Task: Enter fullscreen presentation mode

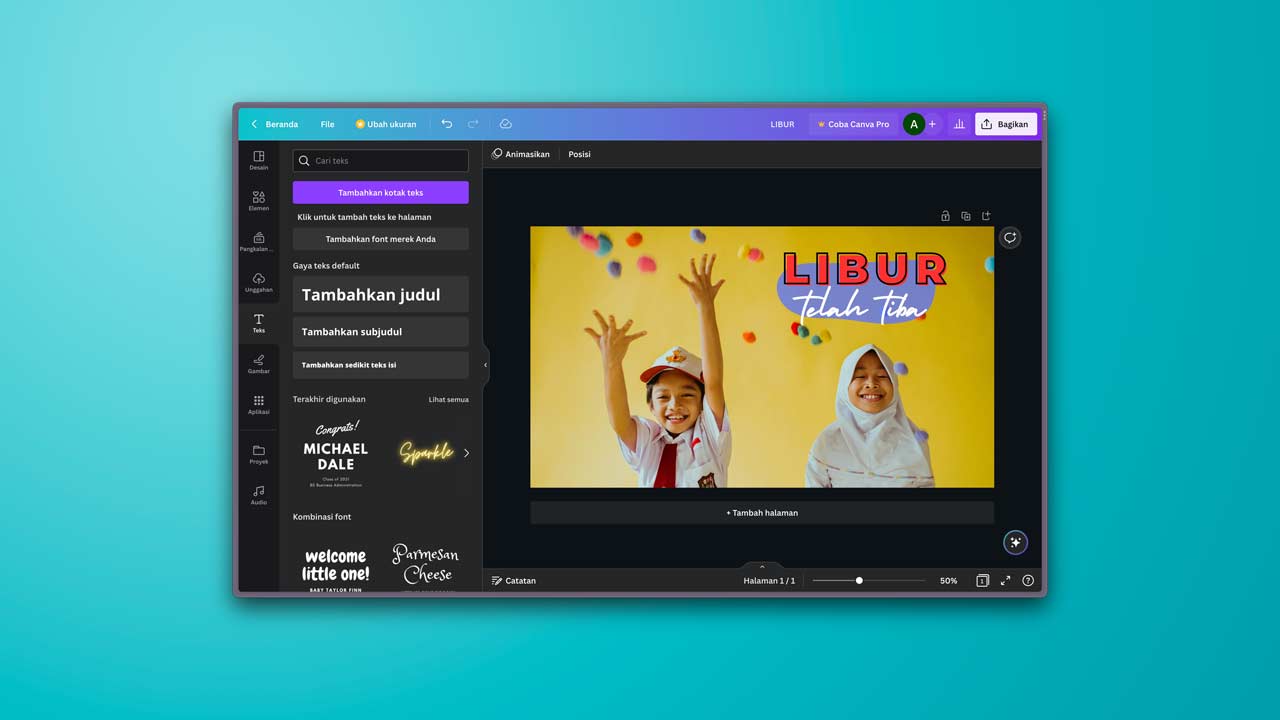Action: (x=1005, y=580)
